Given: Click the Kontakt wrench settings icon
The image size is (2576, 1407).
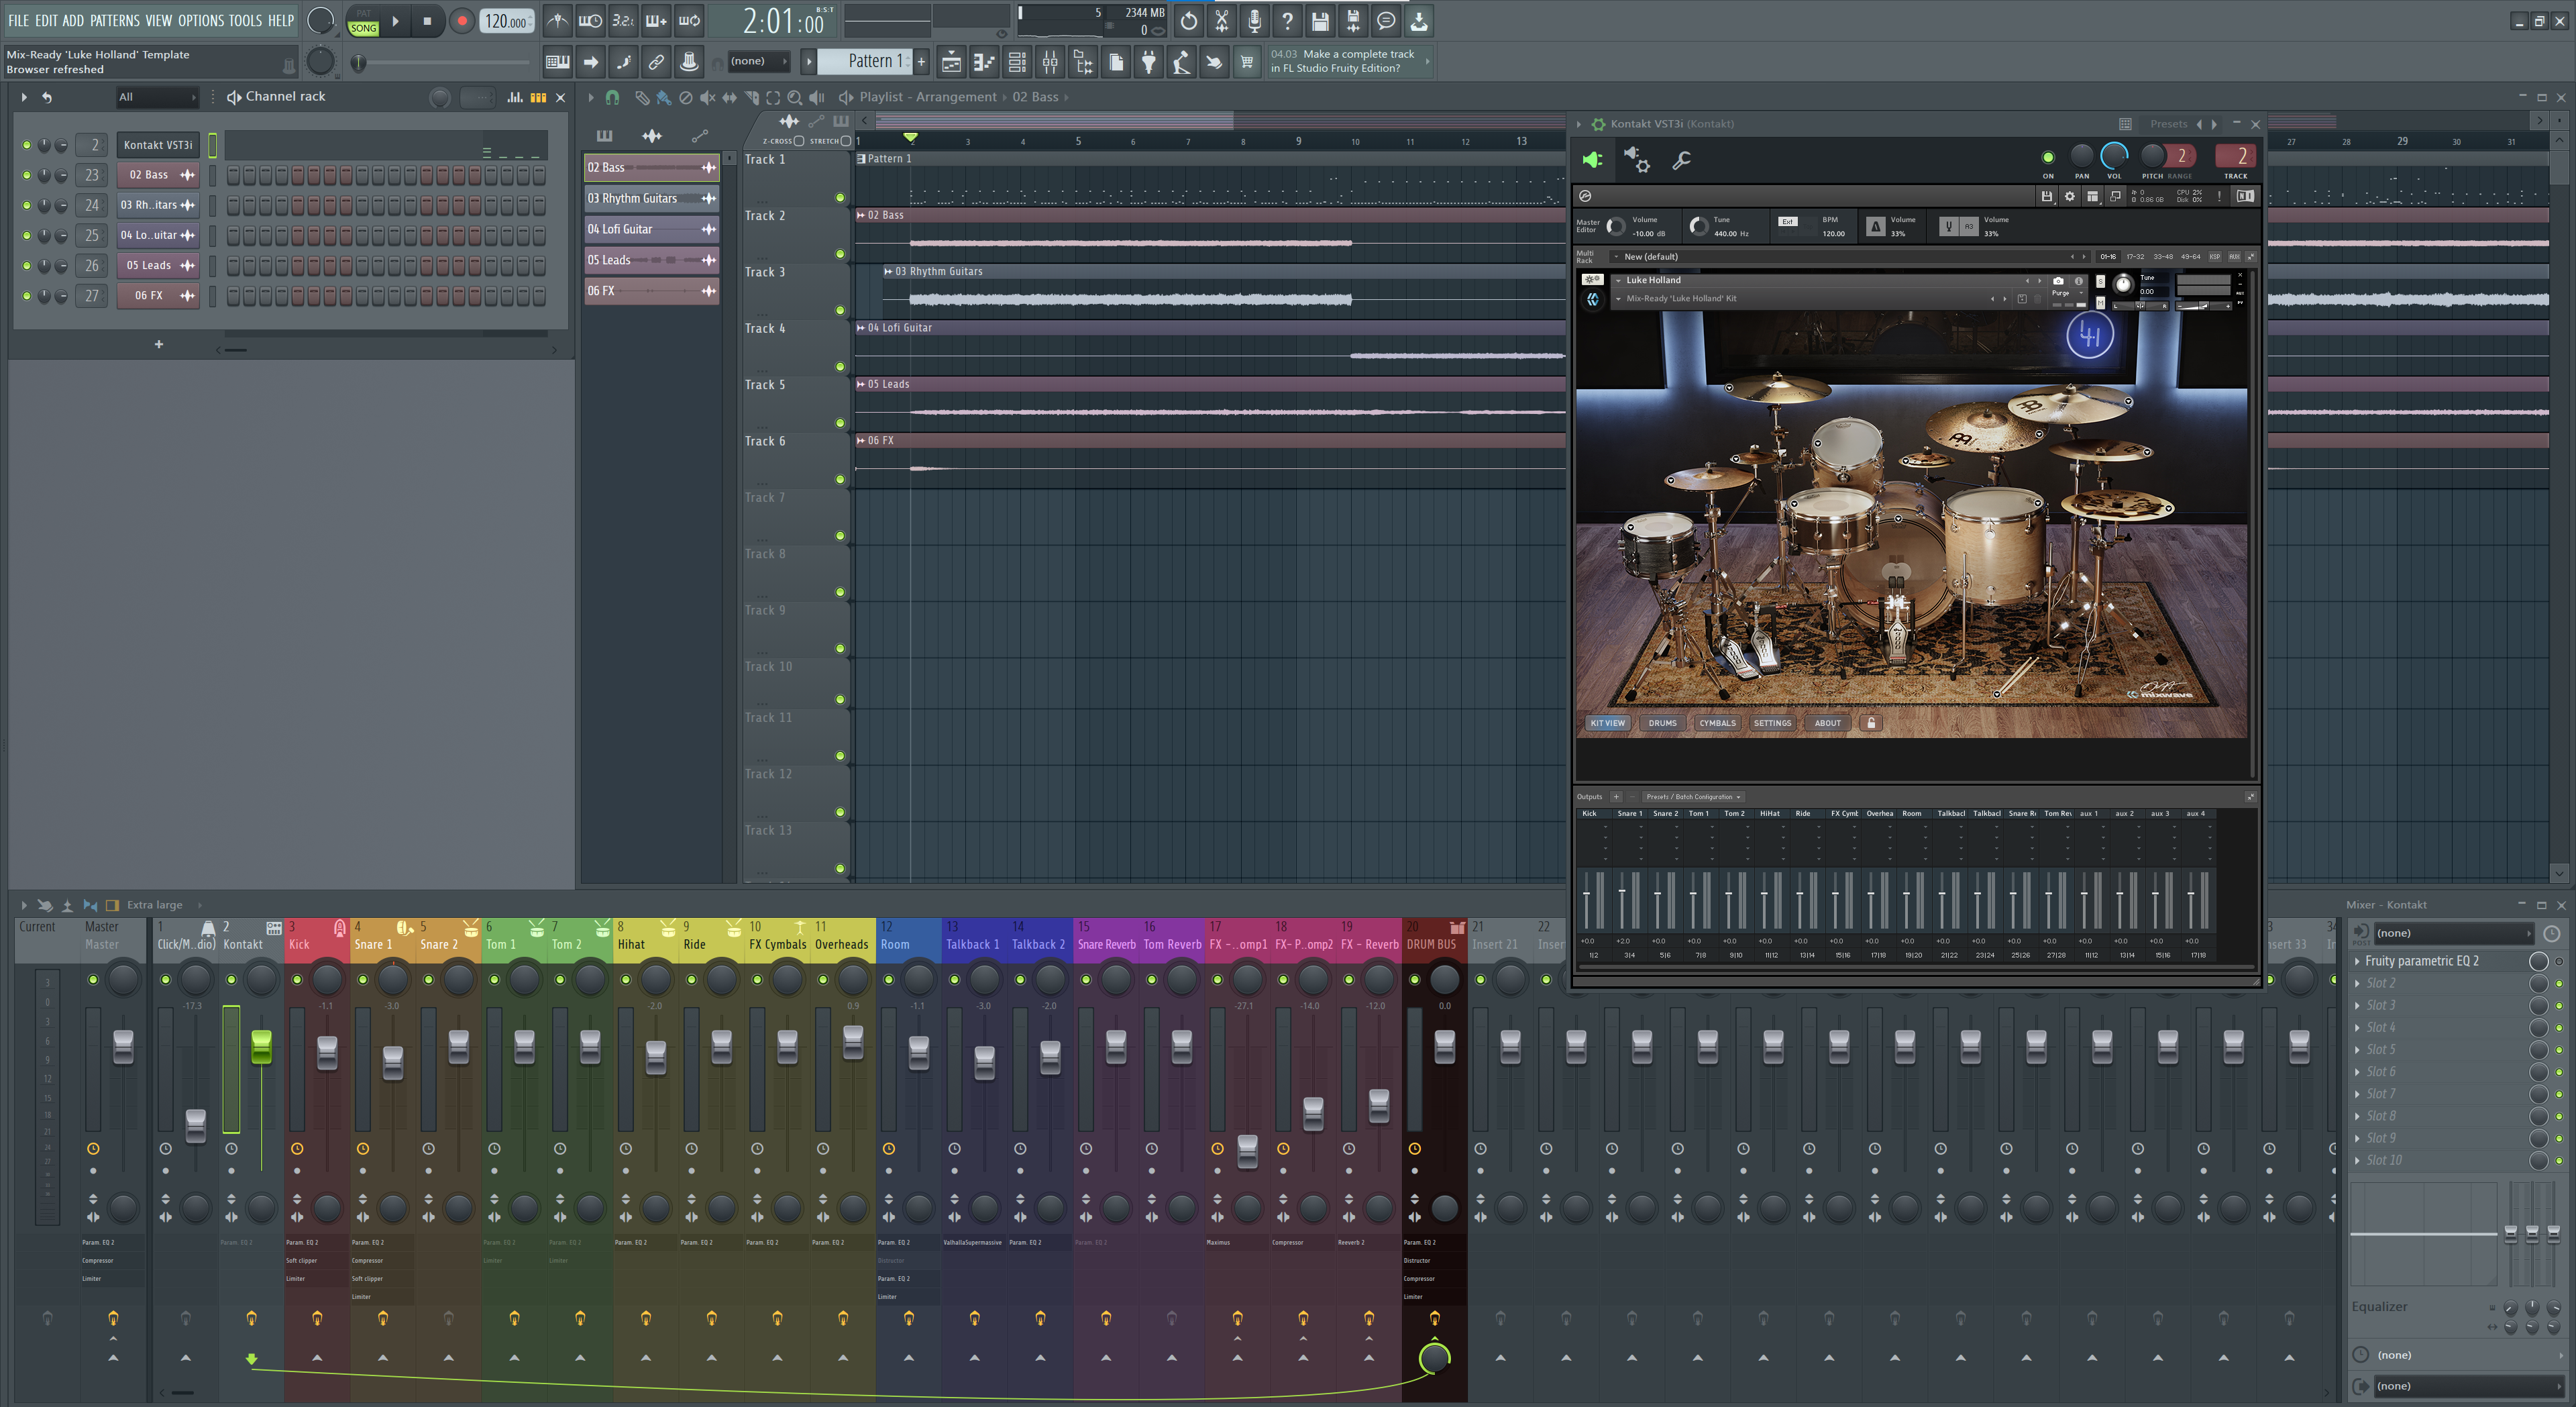Looking at the screenshot, I should [1681, 160].
